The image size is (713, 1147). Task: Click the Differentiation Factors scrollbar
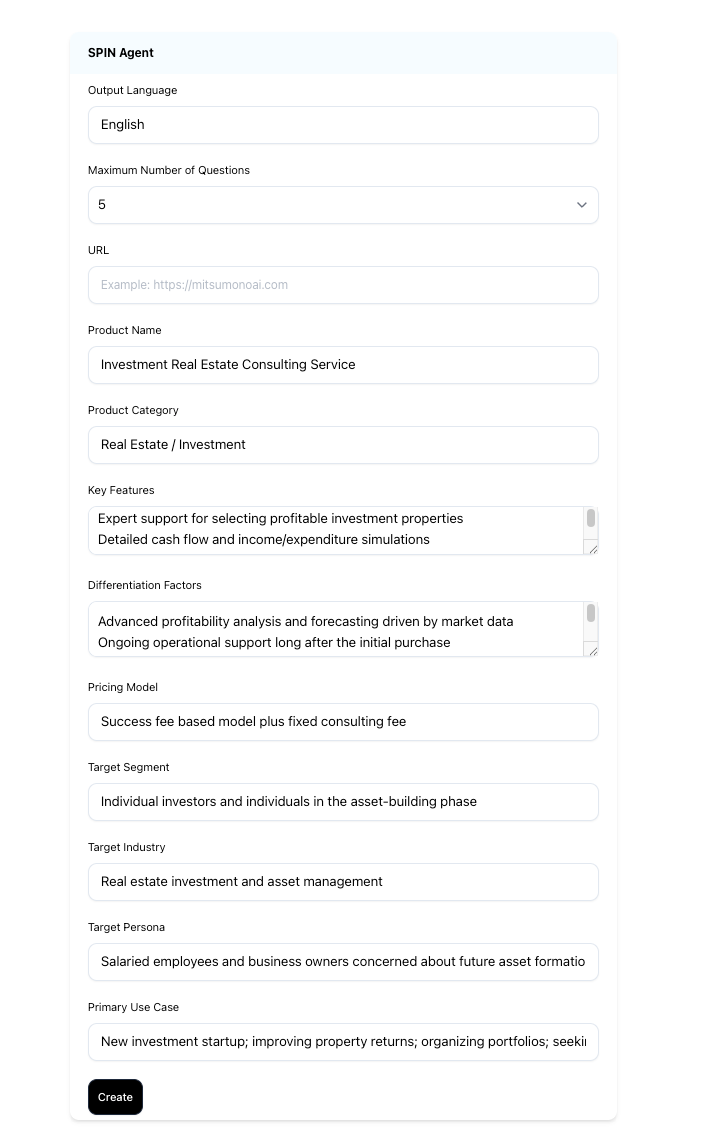591,613
